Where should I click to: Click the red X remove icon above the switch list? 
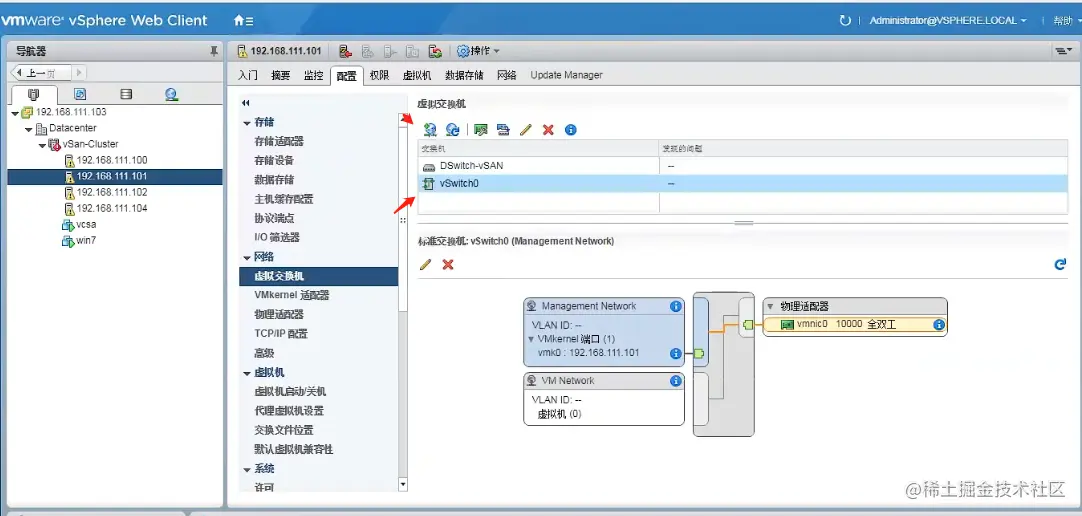tap(548, 130)
